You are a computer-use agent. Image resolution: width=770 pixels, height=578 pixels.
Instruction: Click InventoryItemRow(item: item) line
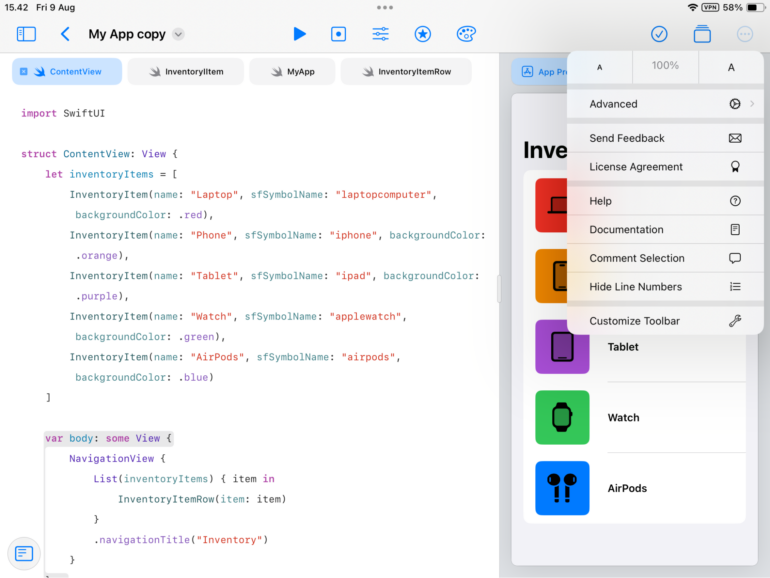[202, 499]
